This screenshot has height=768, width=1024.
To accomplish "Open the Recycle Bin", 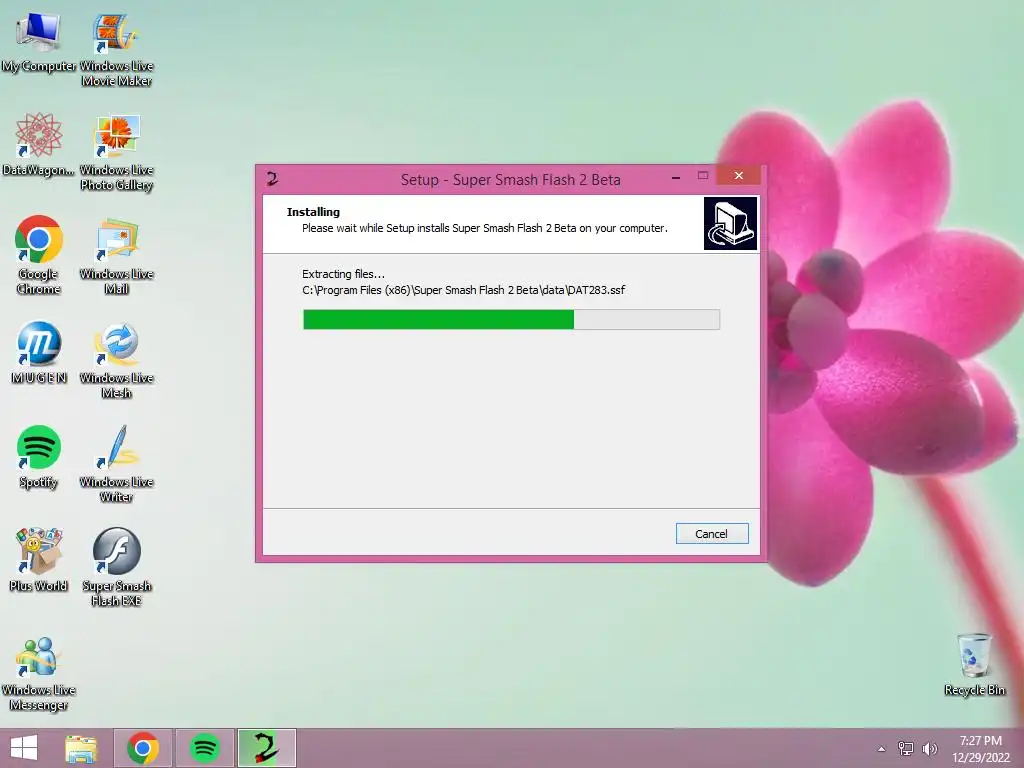I will [x=974, y=664].
